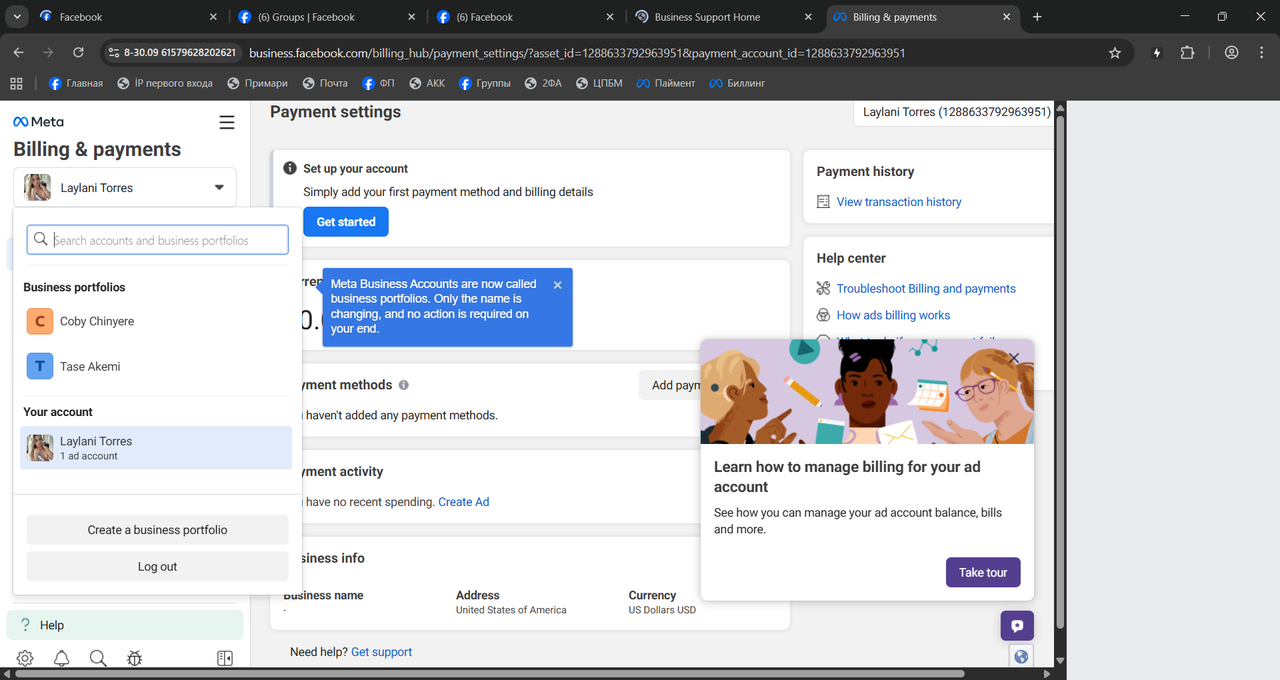
Task: Collapse the Laylani Torres account dropdown
Action: (x=219, y=188)
